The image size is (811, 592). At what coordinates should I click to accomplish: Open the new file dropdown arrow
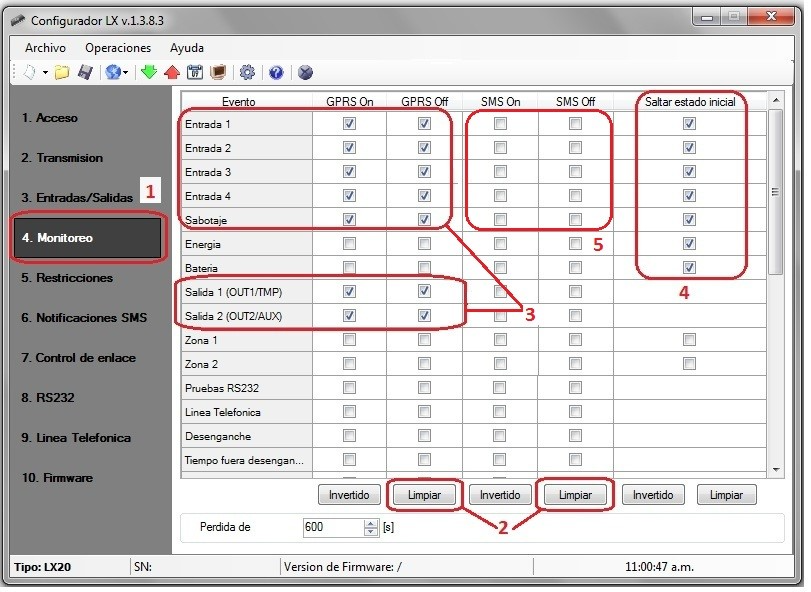tap(46, 73)
